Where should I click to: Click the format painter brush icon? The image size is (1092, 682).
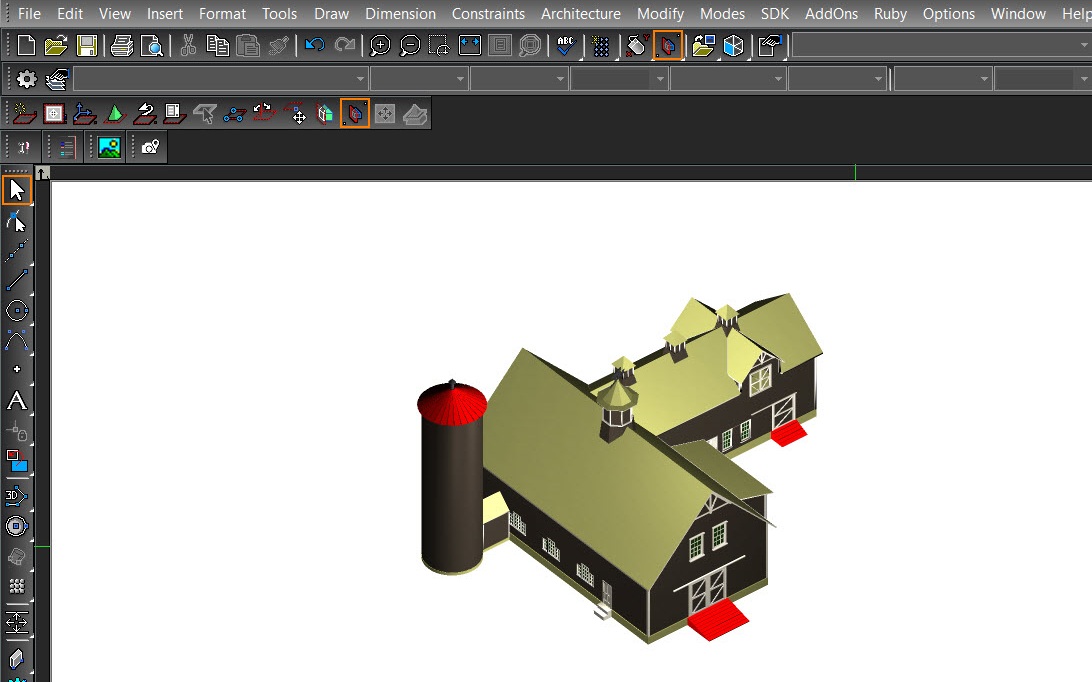tap(278, 46)
